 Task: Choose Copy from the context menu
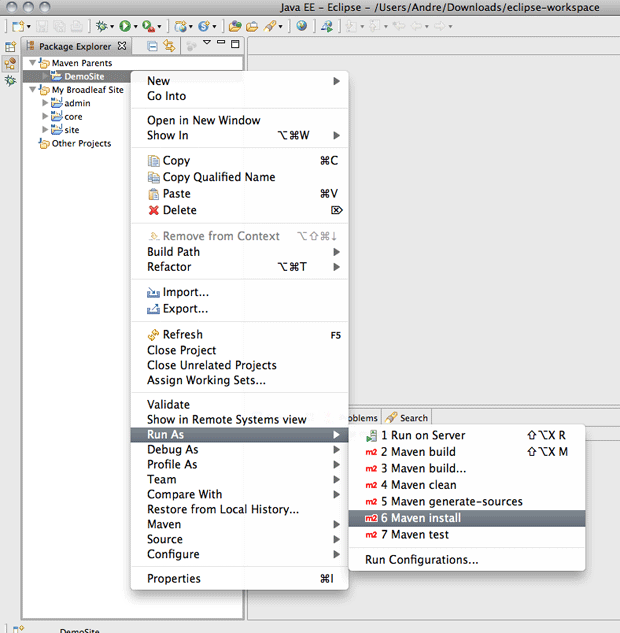240,161
